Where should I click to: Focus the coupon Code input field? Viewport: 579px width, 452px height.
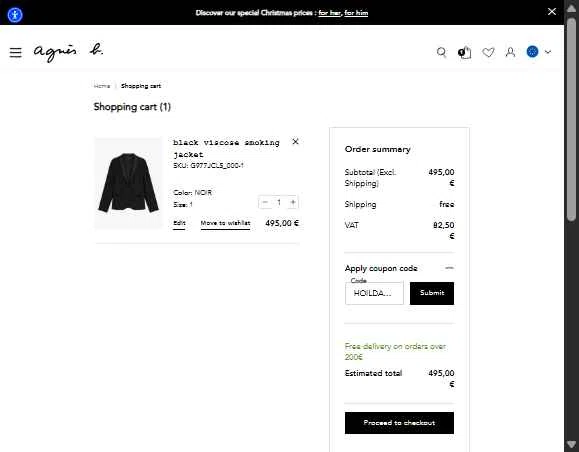pyautogui.click(x=374, y=293)
